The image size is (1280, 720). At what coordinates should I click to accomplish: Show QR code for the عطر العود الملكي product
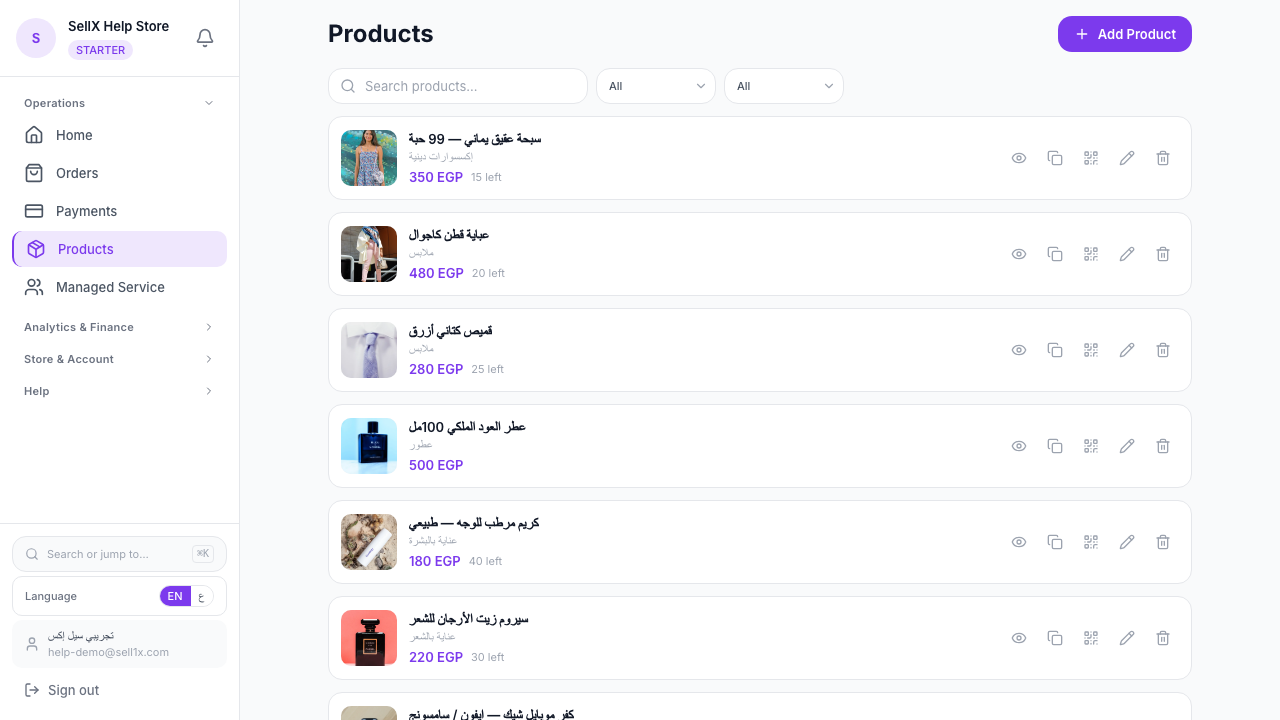pyautogui.click(x=1091, y=446)
